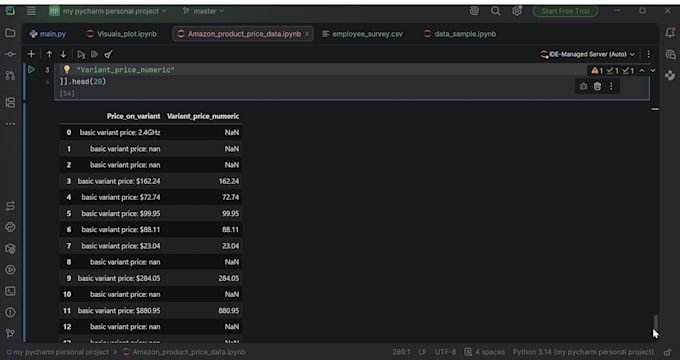Click 'basic variant price: $880.95' cell
The image size is (680, 360).
(119, 311)
